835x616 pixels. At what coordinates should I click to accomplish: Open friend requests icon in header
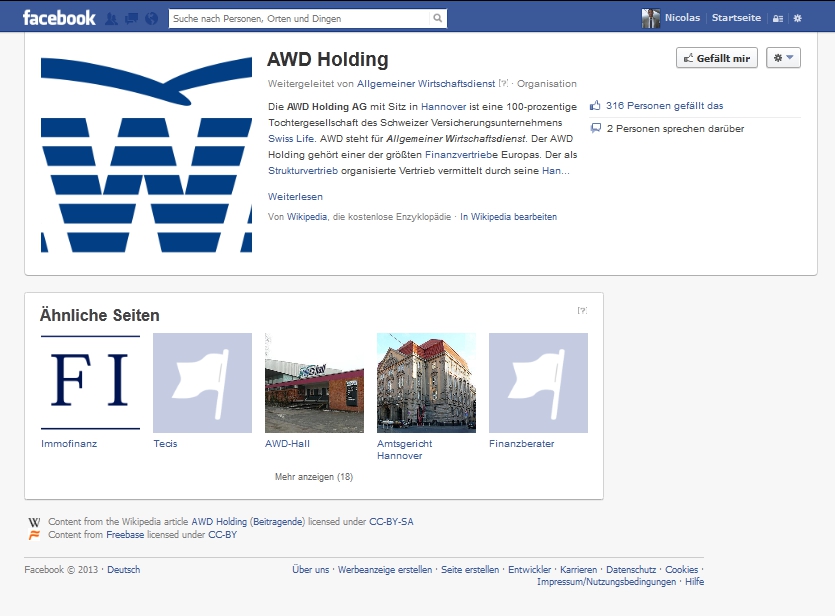[x=111, y=19]
